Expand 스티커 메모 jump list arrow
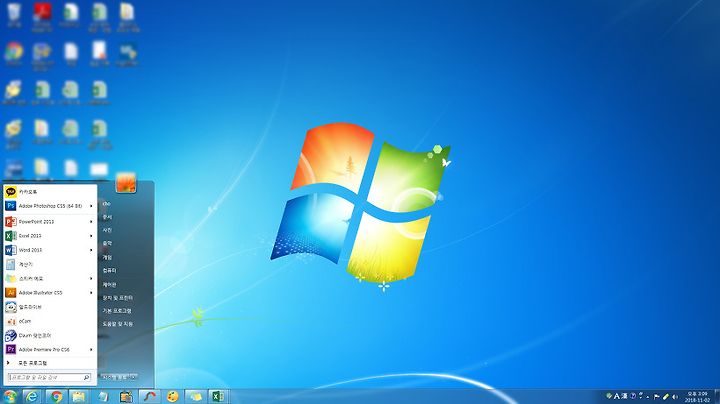Image resolution: width=720 pixels, height=404 pixels. [91, 279]
